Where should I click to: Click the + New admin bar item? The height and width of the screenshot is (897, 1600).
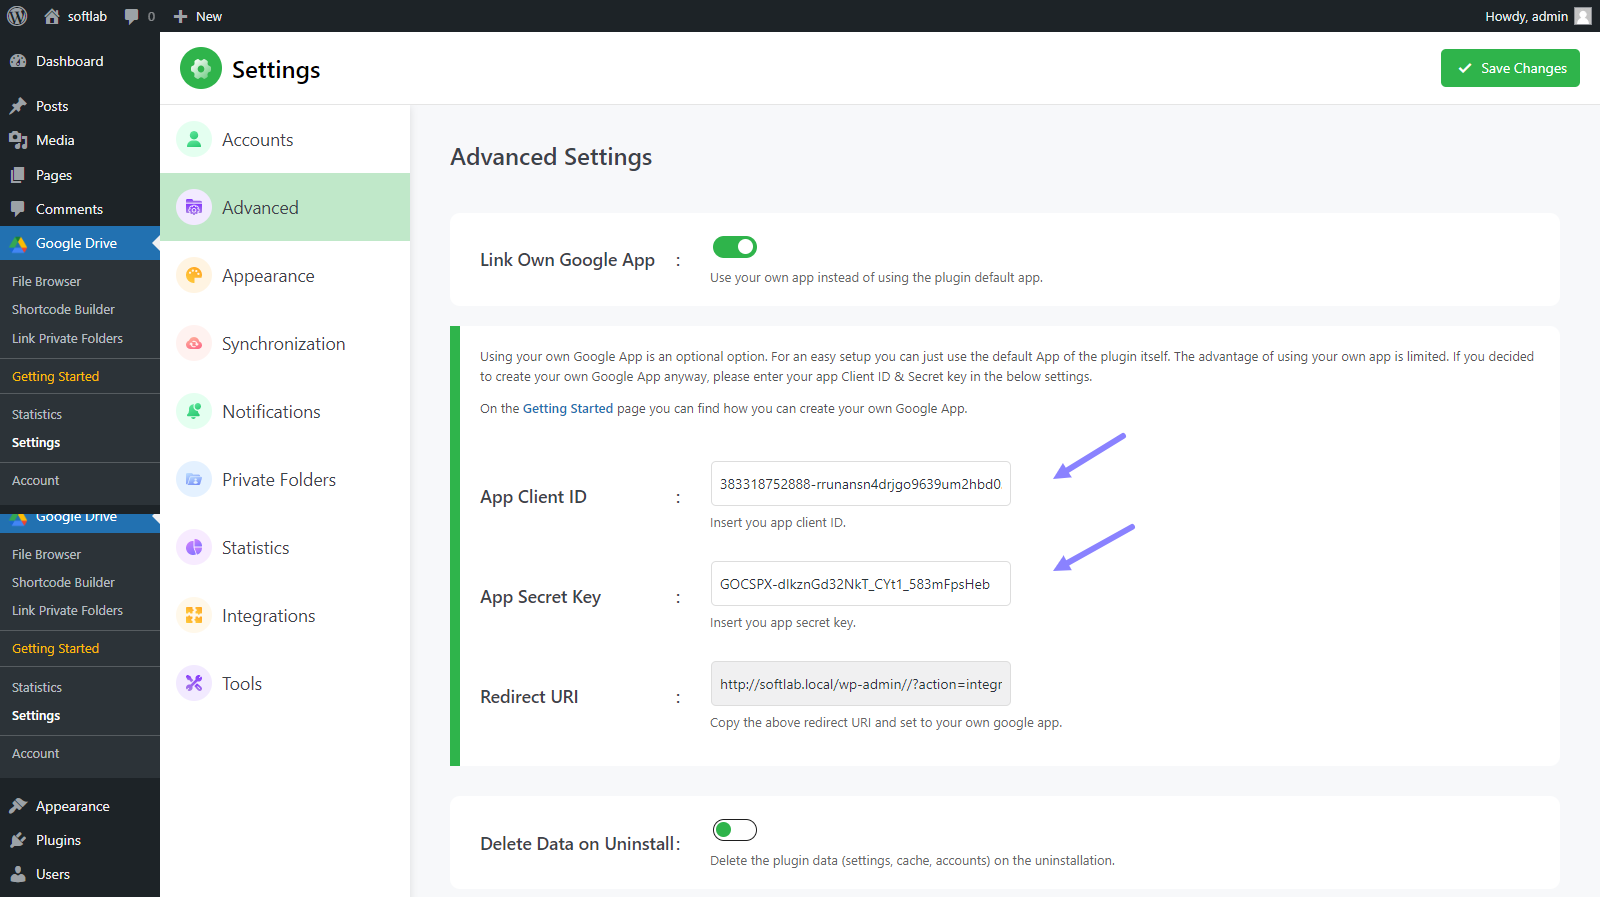tap(198, 16)
